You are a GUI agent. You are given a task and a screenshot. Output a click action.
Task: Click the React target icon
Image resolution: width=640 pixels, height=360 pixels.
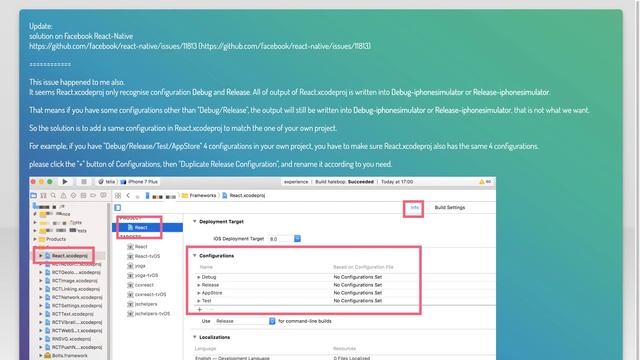point(130,247)
